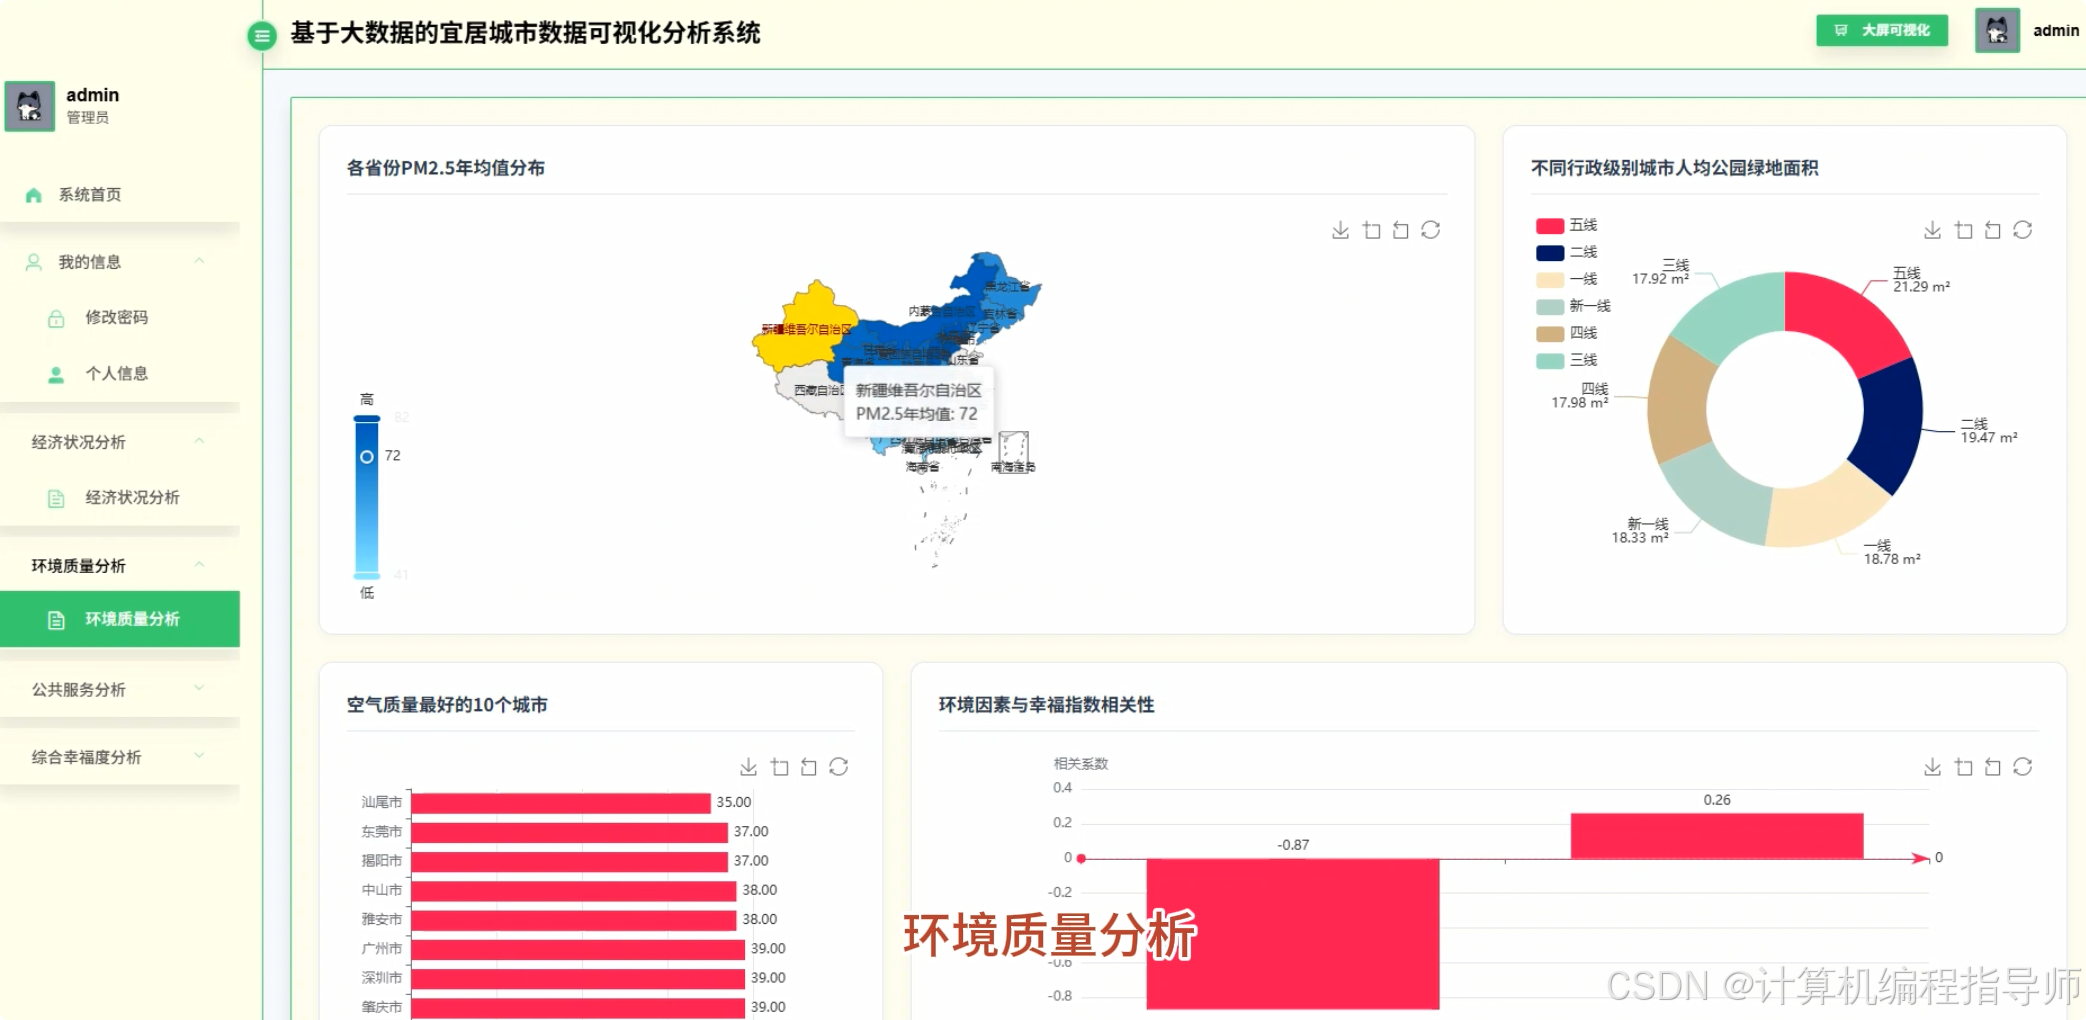Click the admin avatar in the sidebar
Screen dimensions: 2086x1020
point(30,106)
